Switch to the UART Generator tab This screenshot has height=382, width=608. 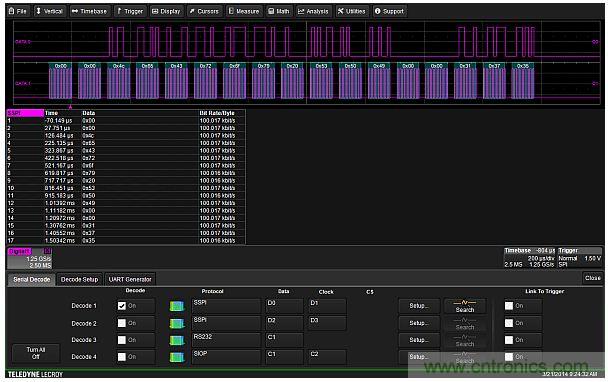point(130,280)
